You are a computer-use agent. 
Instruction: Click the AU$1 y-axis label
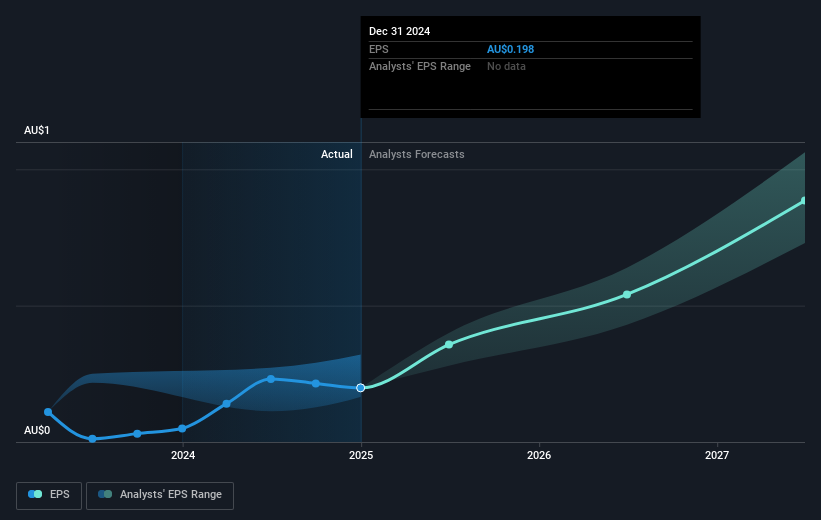click(x=37, y=130)
